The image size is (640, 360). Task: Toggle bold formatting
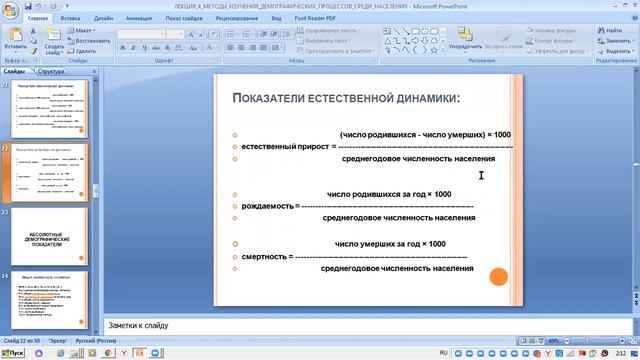point(122,48)
